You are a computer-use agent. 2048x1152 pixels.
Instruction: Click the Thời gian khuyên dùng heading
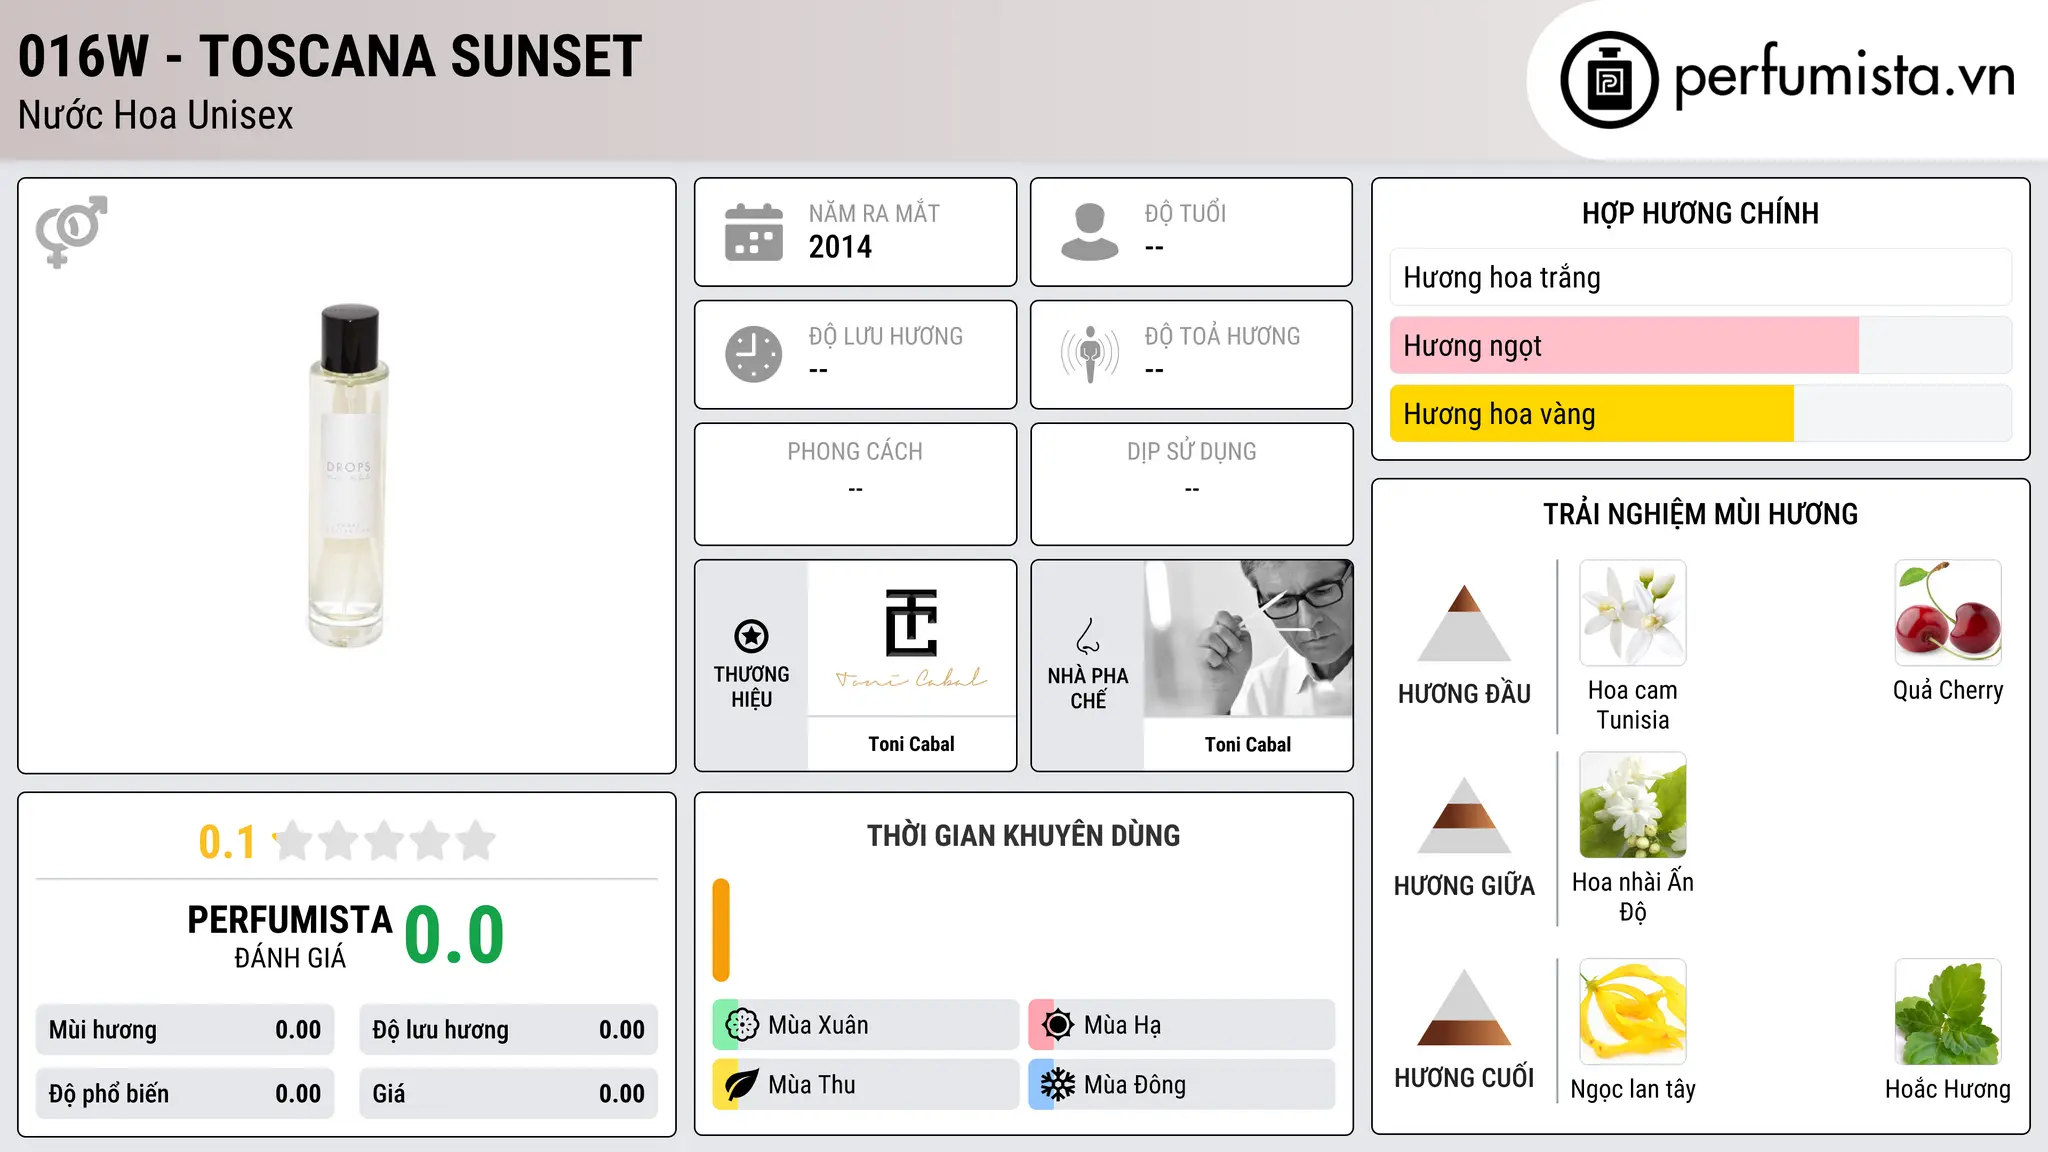(x=1023, y=836)
